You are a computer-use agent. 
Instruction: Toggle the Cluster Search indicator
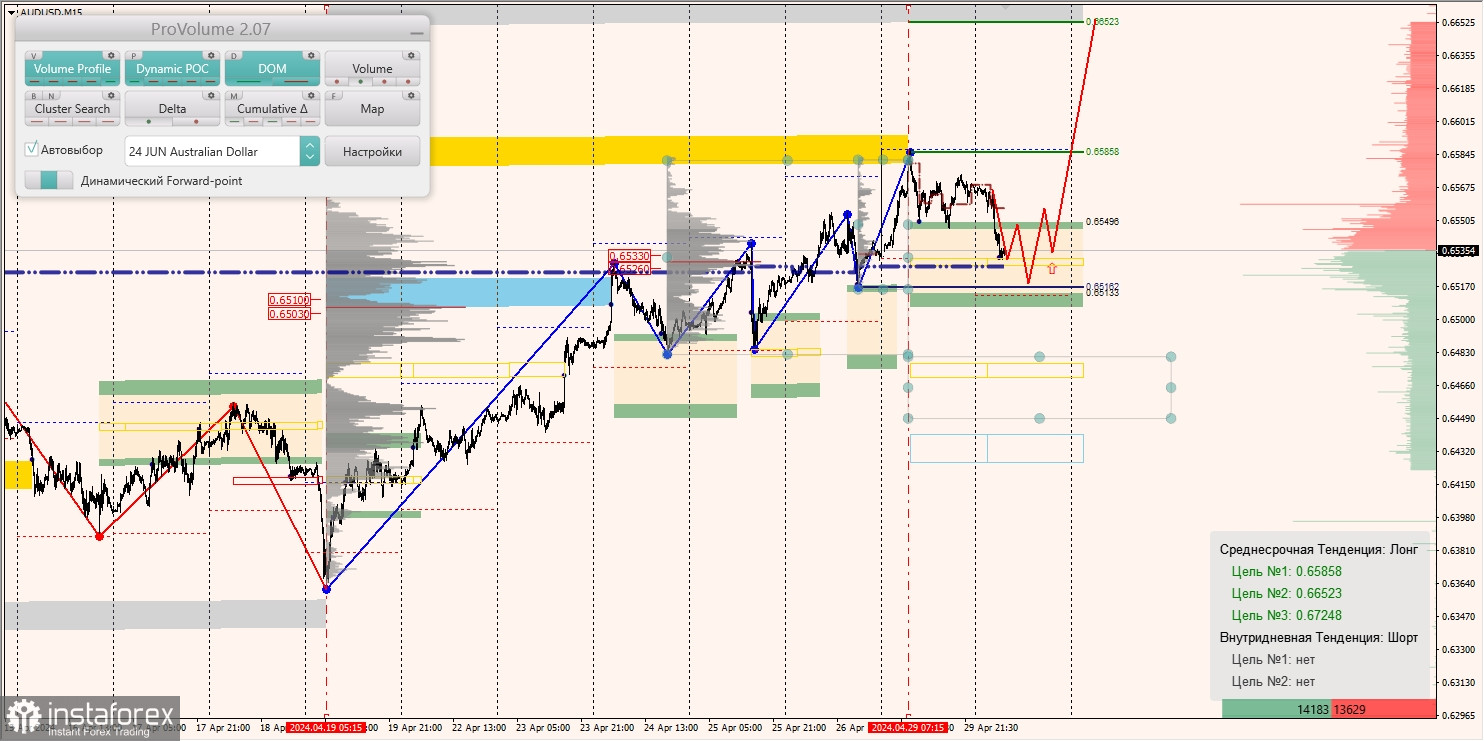point(72,109)
